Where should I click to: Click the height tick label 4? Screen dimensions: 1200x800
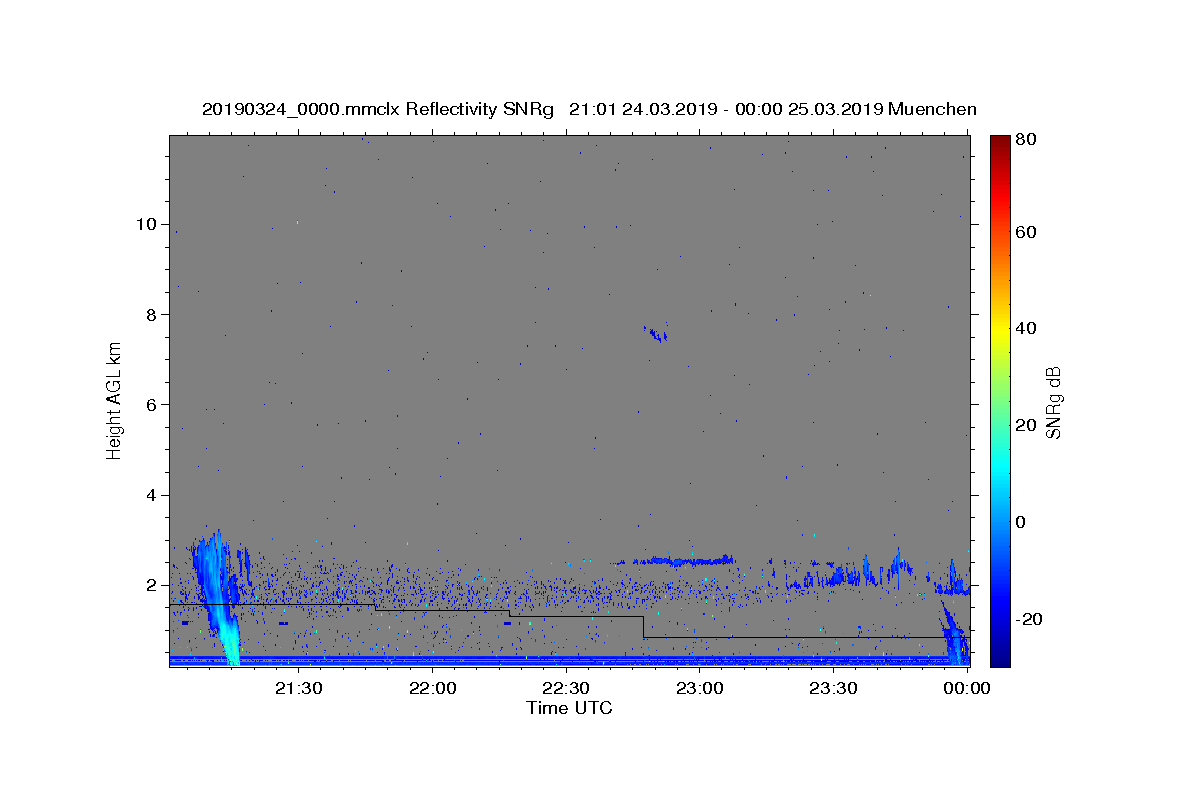pos(154,495)
